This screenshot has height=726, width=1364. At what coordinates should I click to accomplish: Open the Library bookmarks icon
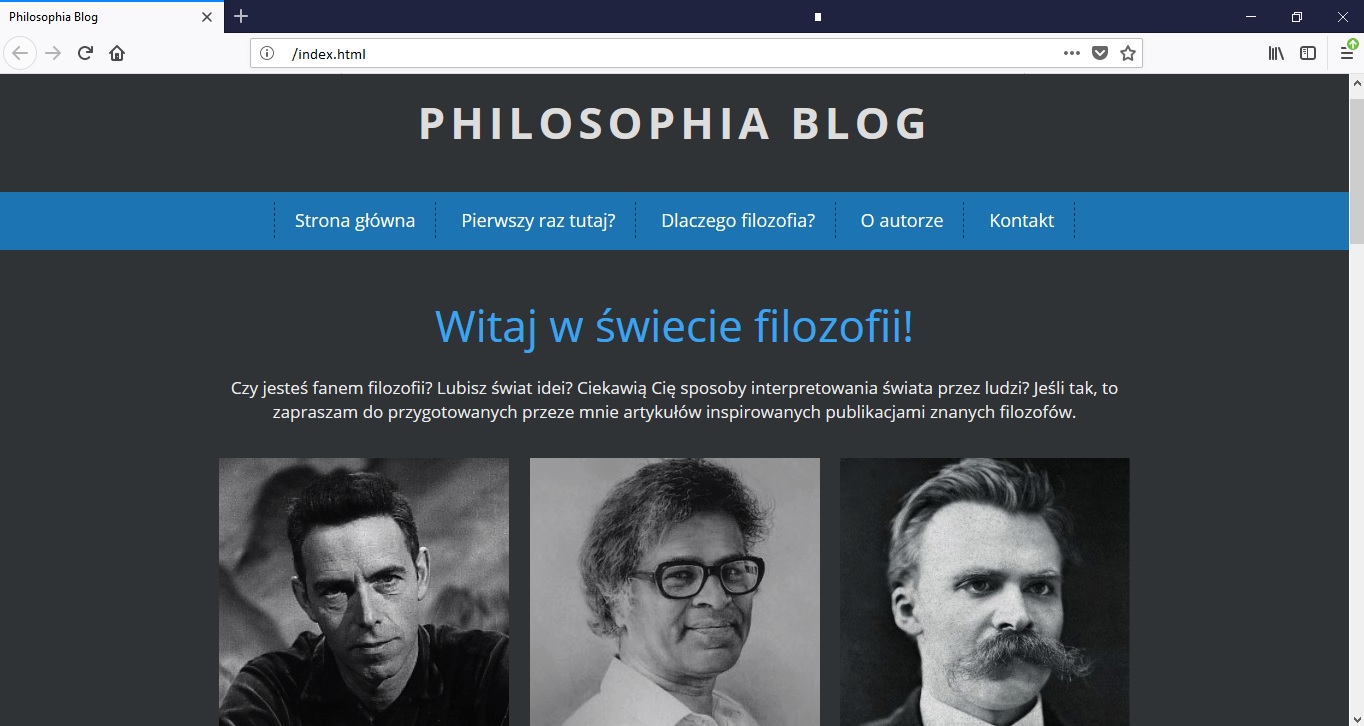click(1277, 53)
